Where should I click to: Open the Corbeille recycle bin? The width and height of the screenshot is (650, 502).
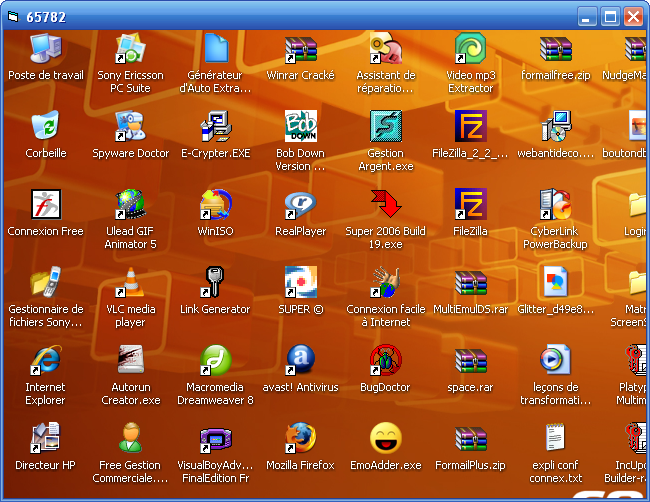[46, 125]
